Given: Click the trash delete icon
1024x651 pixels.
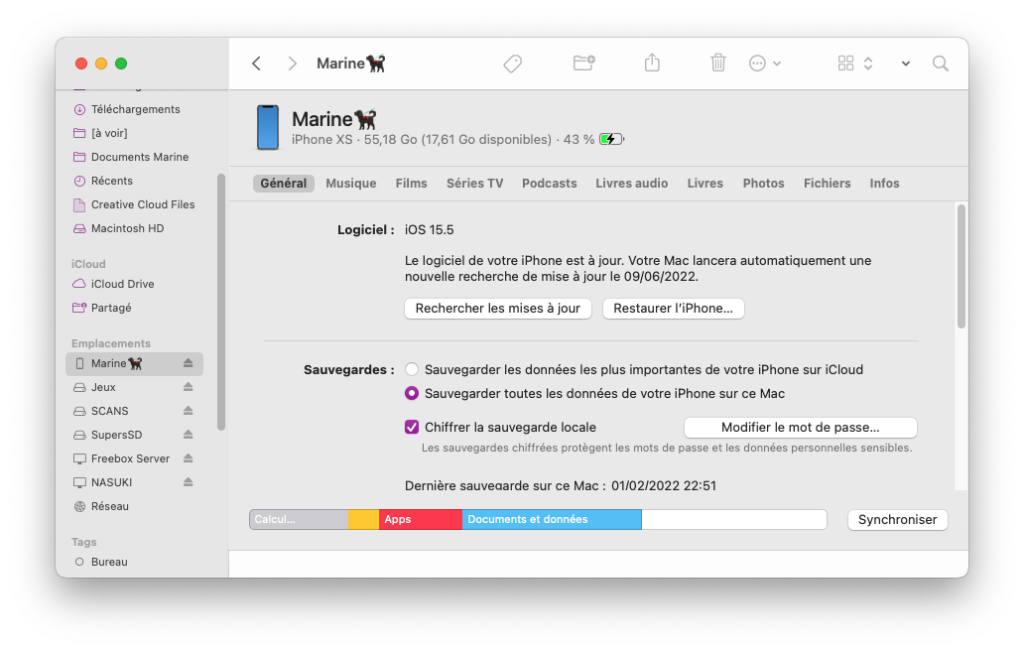Looking at the screenshot, I should (718, 63).
